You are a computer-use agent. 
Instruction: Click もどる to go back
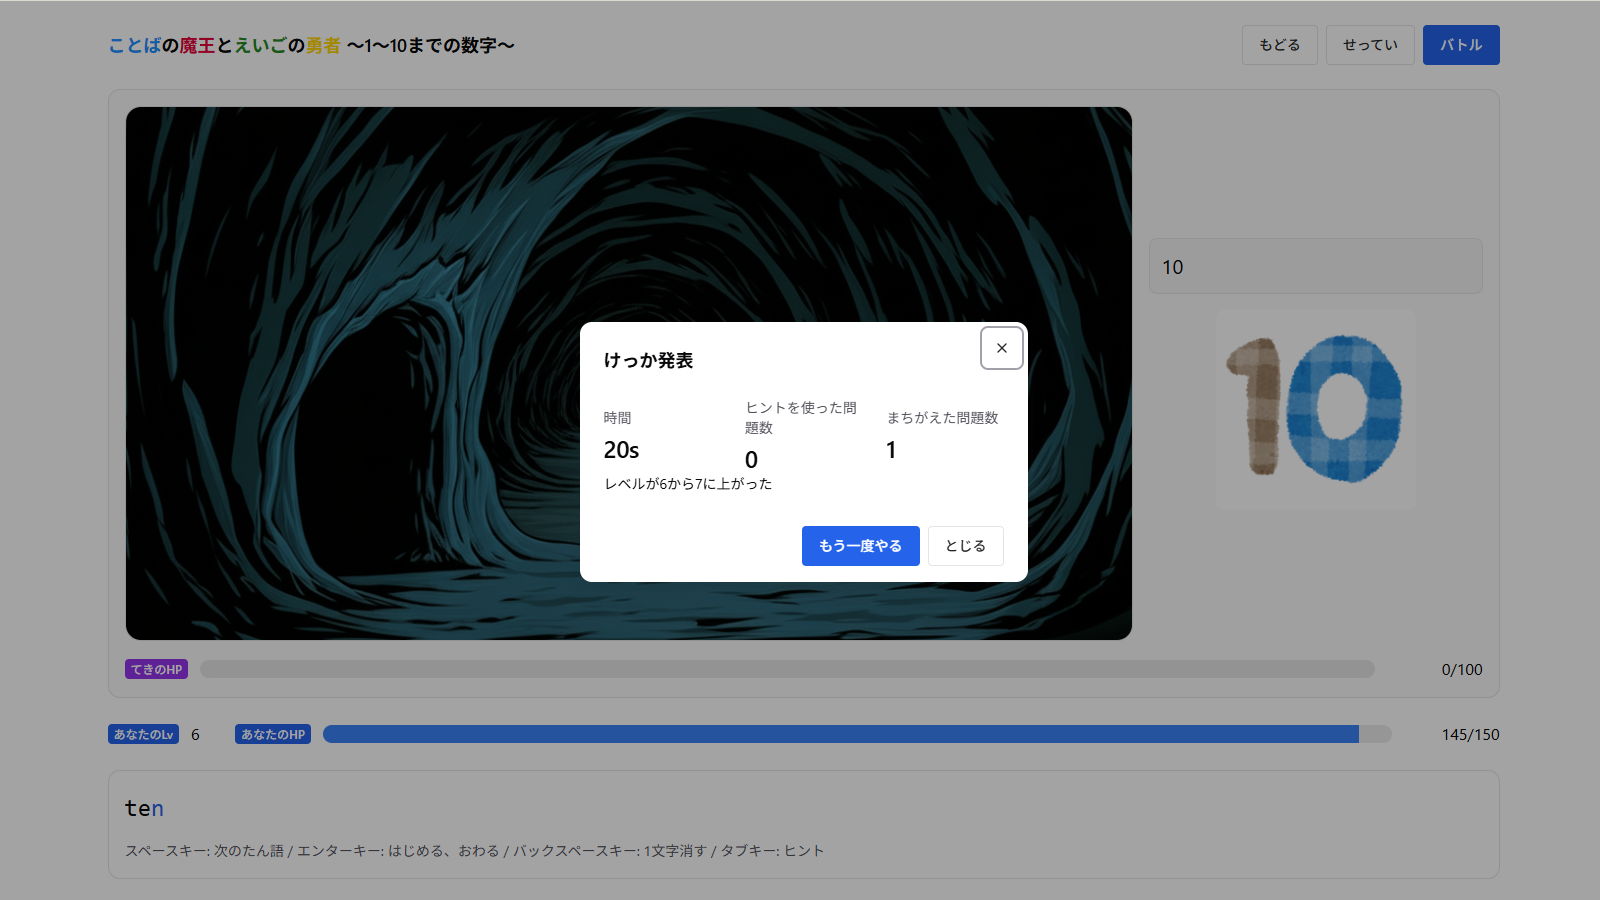pyautogui.click(x=1279, y=44)
